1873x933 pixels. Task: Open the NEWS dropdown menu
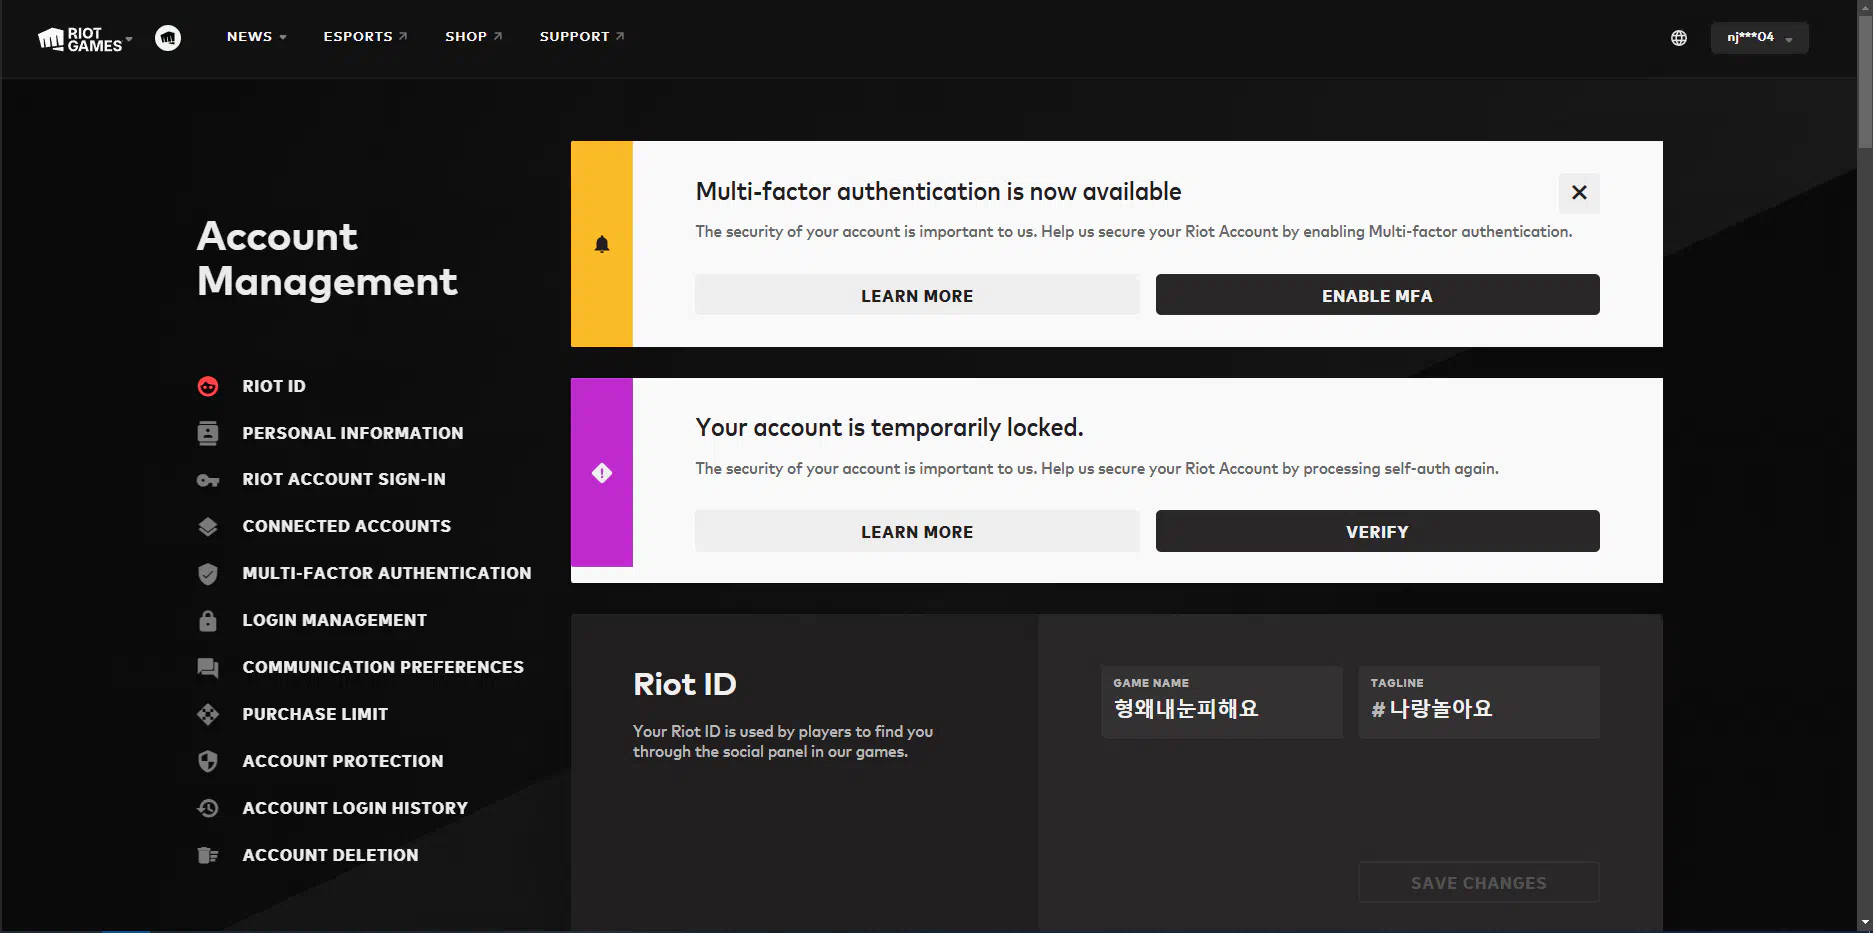pos(257,37)
